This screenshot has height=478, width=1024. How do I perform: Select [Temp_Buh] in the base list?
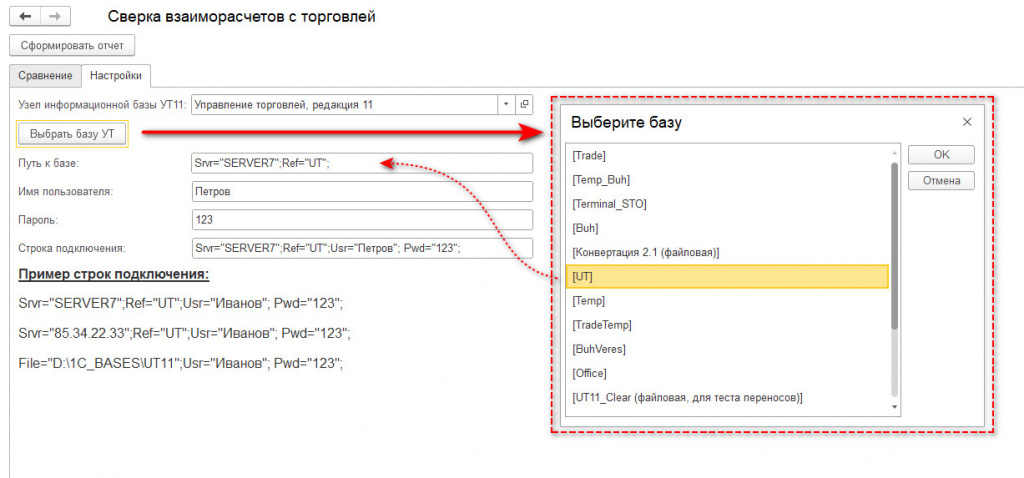[728, 180]
